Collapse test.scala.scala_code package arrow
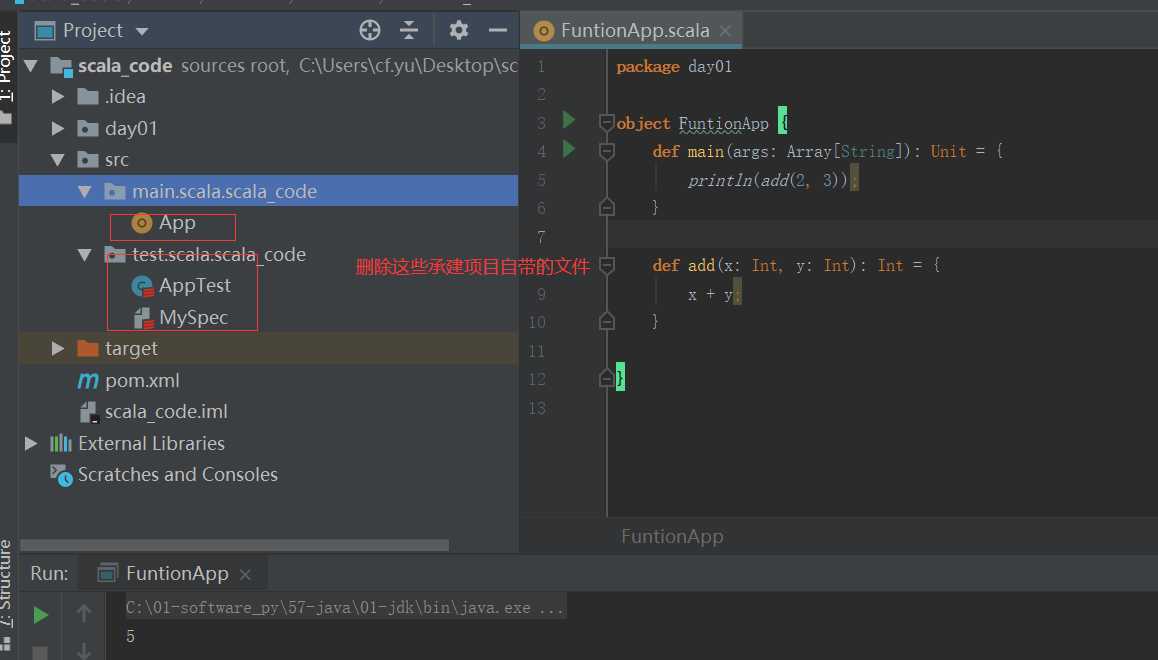Image resolution: width=1158 pixels, height=660 pixels. click(85, 255)
